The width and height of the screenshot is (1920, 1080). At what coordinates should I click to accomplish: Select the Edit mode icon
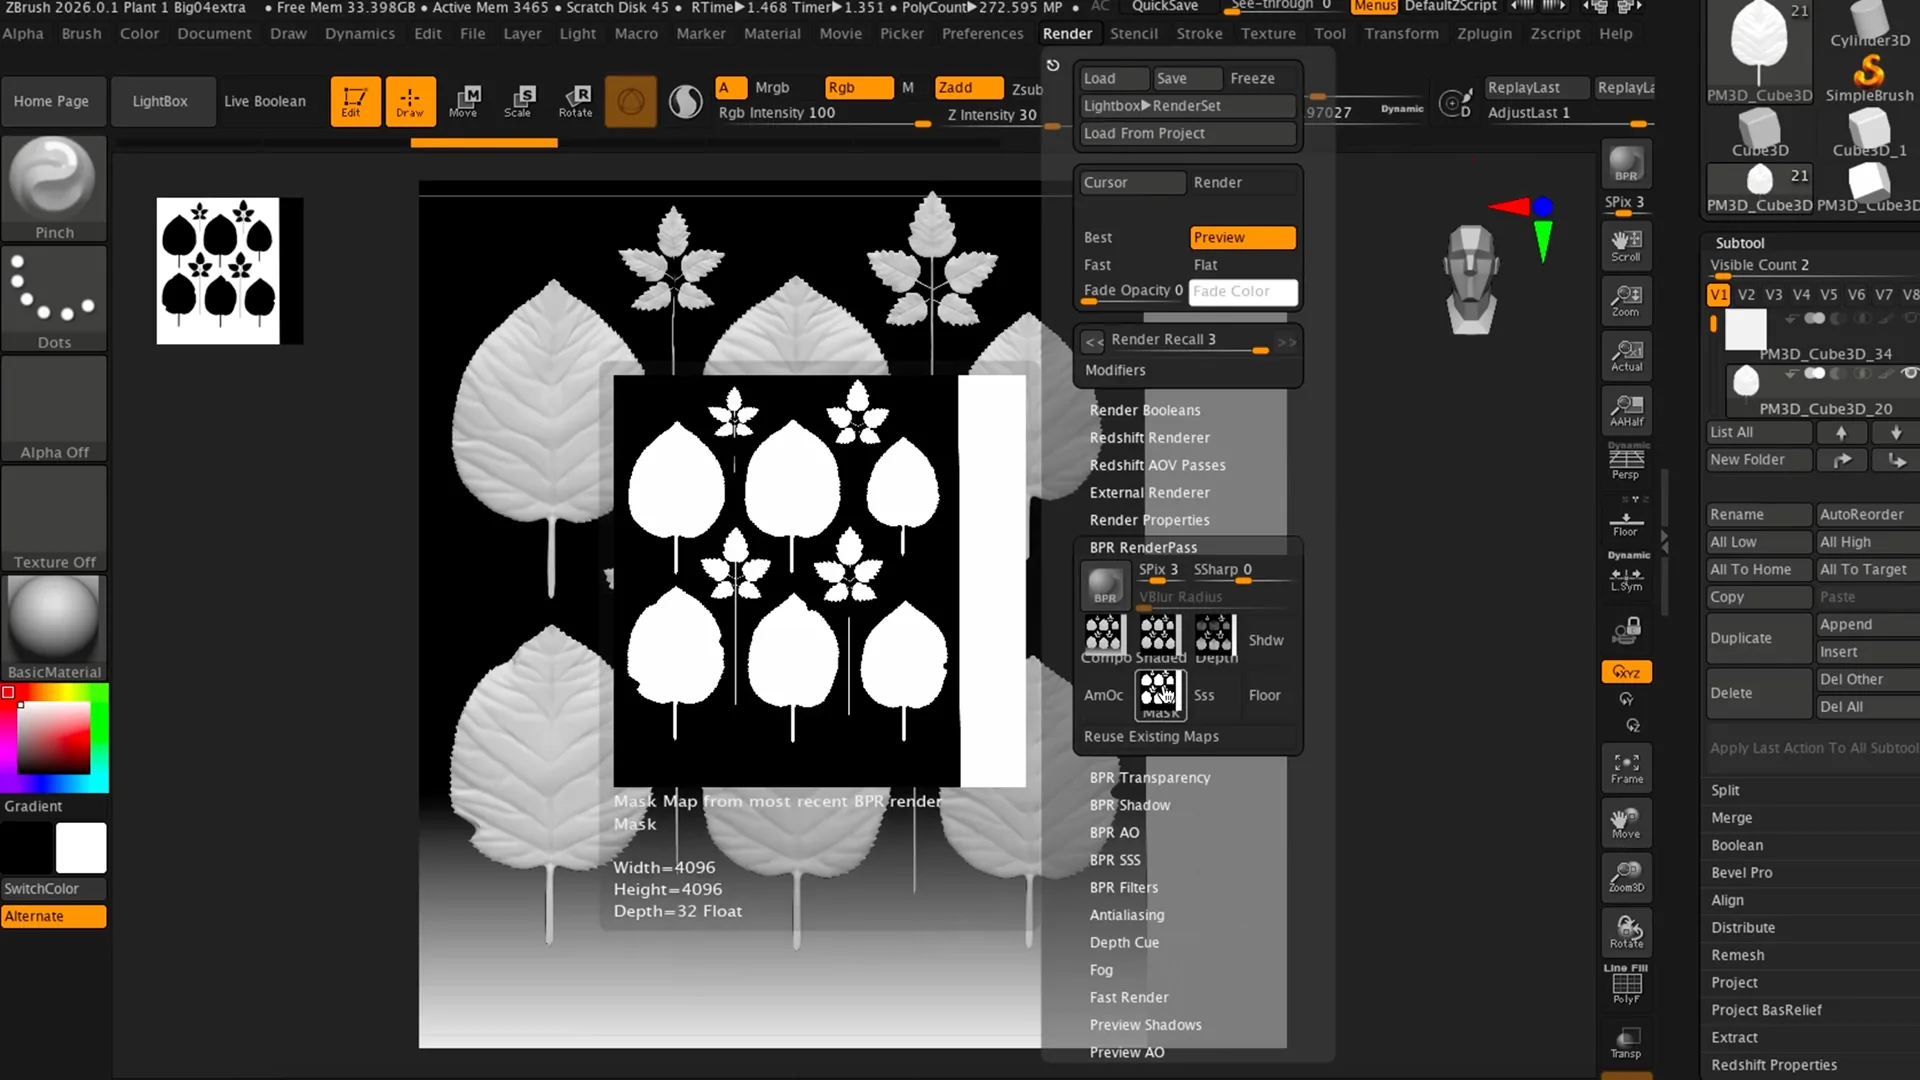(x=355, y=101)
